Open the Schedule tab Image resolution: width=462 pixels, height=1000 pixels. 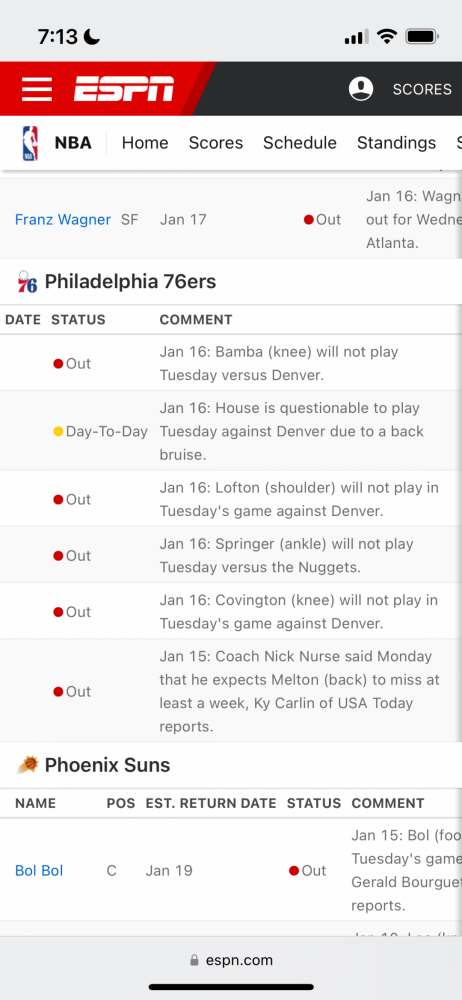pos(299,143)
